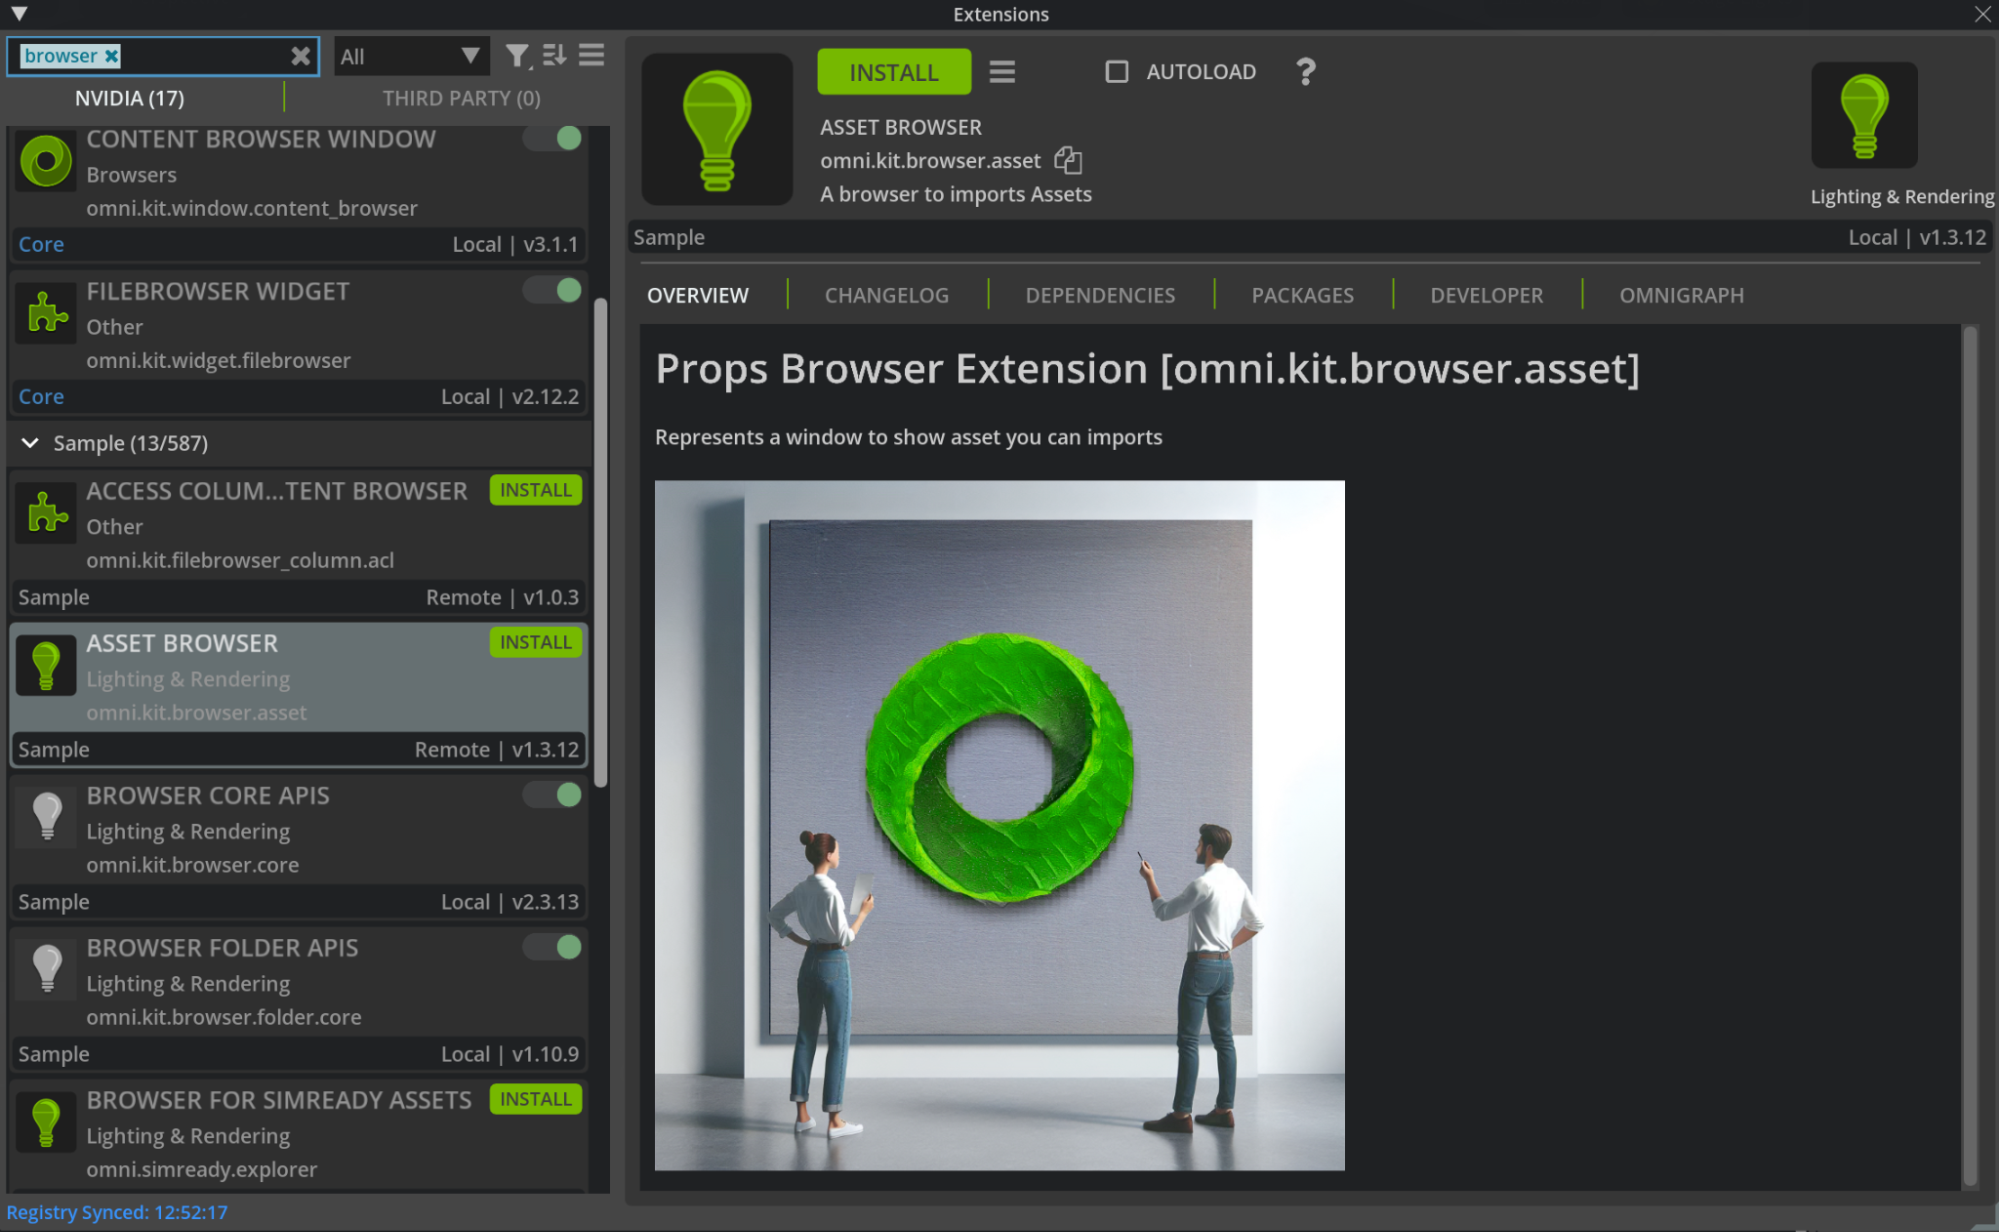Image resolution: width=1999 pixels, height=1232 pixels.
Task: Switch to the CHANGELOG tab
Action: coord(886,295)
